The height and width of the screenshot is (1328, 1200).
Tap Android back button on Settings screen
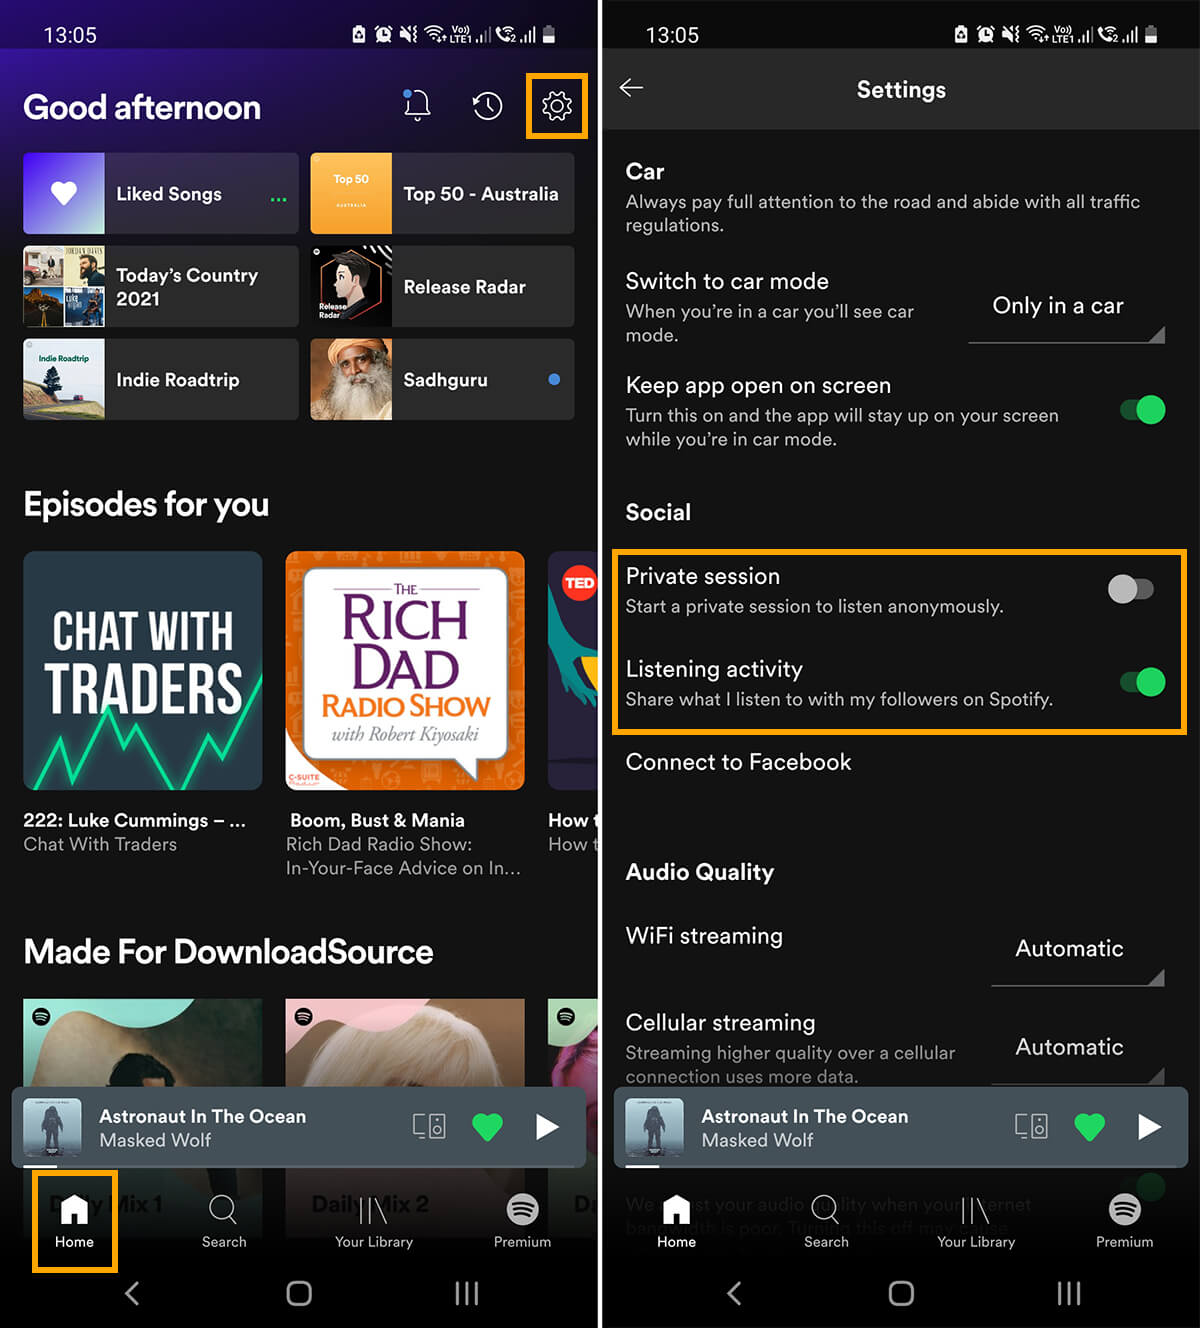(734, 1293)
